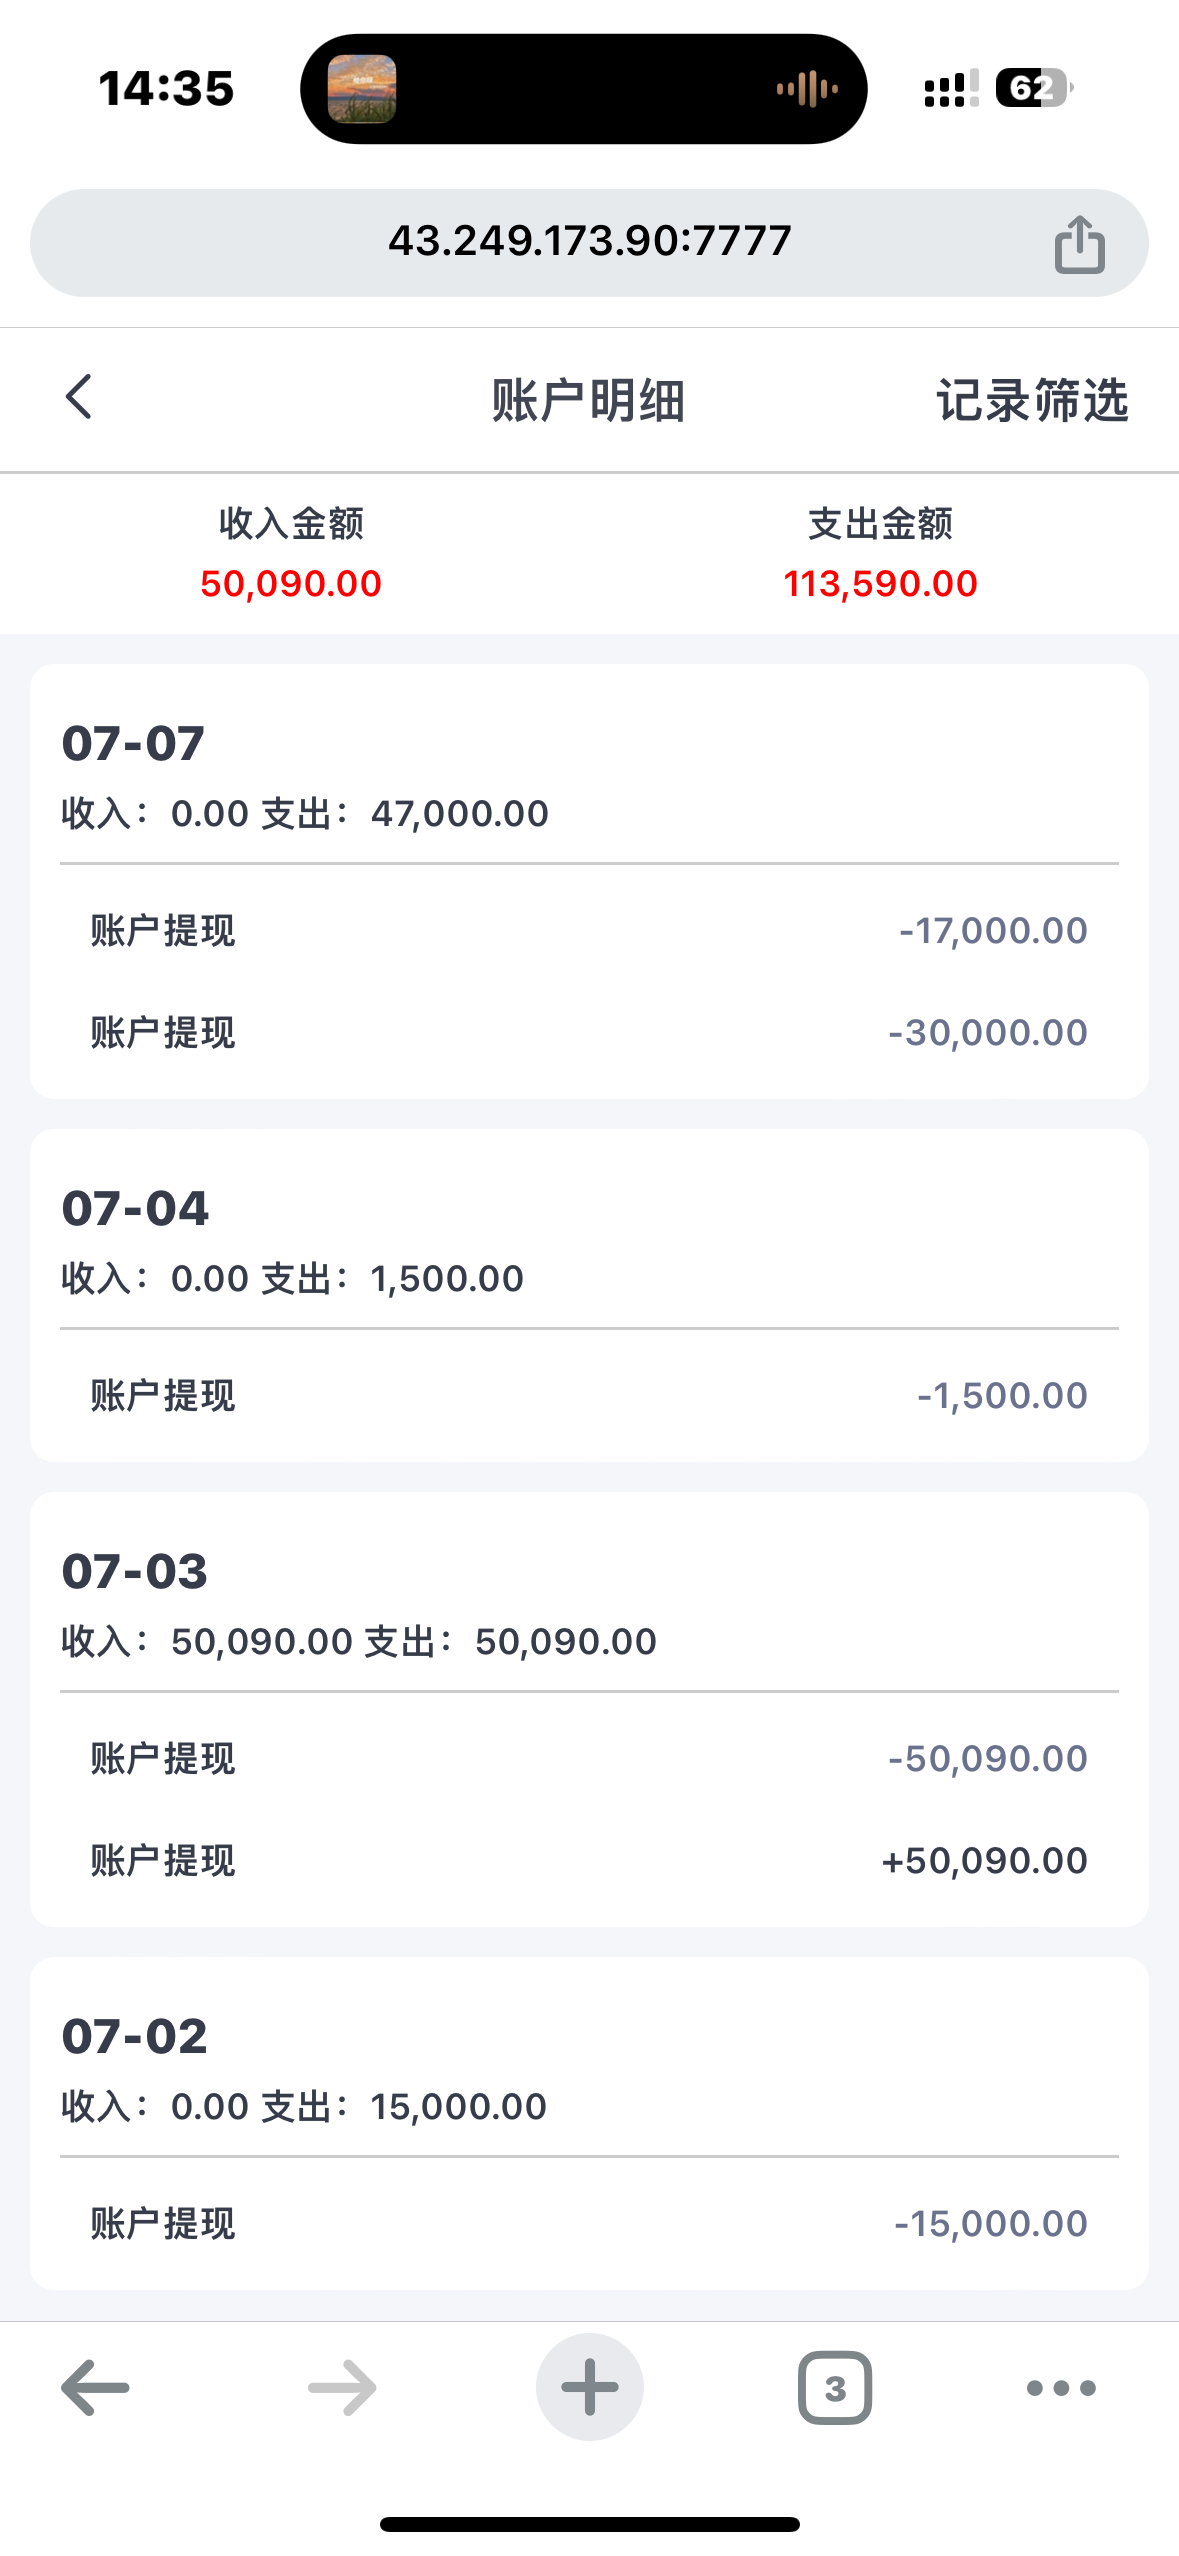The height and width of the screenshot is (2556, 1179).
Task: Open 记录筛选 record filter
Action: [x=1032, y=401]
